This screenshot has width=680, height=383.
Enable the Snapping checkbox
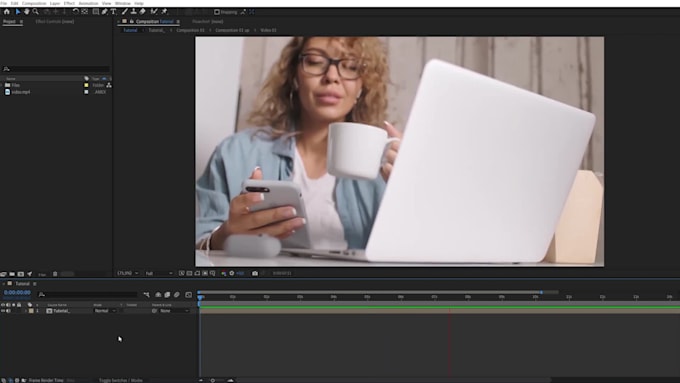point(217,12)
